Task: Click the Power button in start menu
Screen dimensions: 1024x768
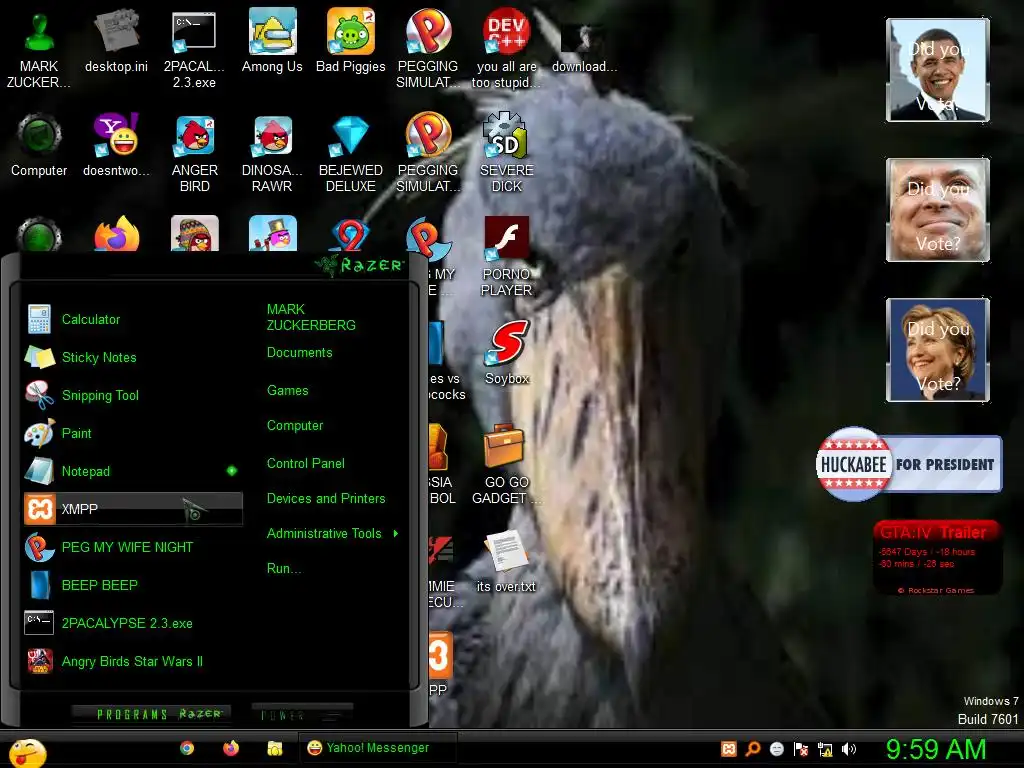Action: pos(302,714)
